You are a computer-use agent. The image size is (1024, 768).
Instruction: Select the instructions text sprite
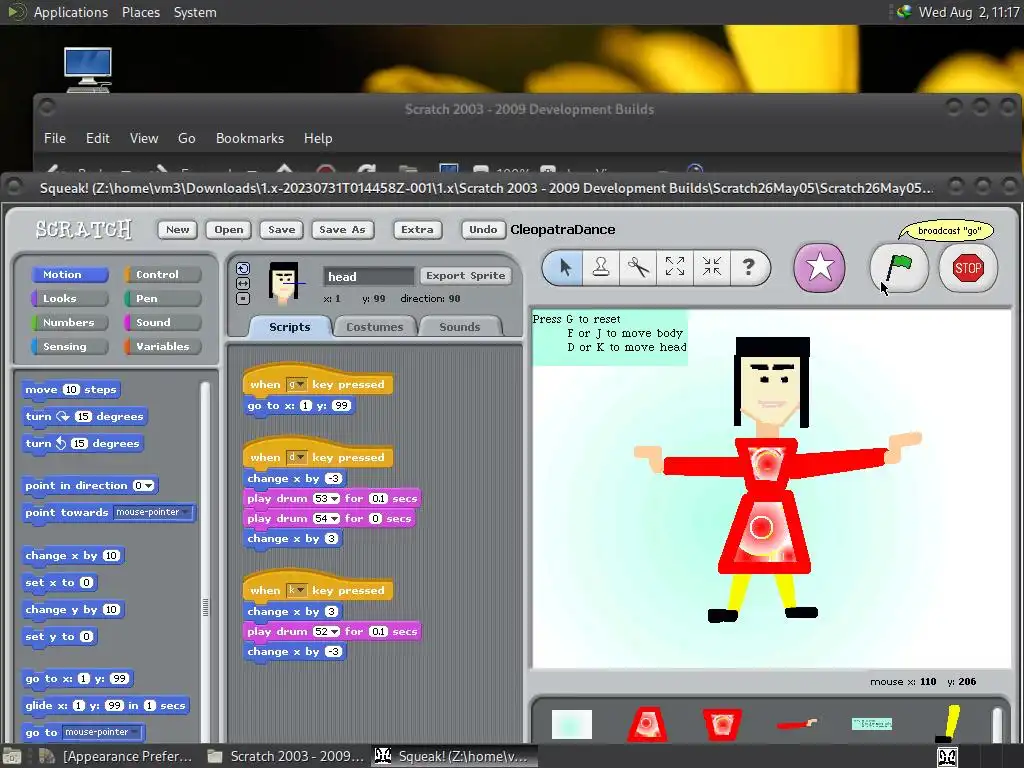(872, 724)
